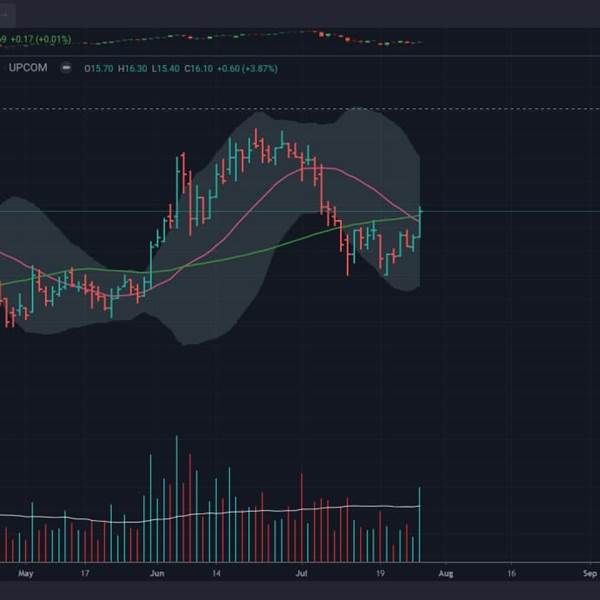
Task: Click the Aug label on time axis
Action: pyautogui.click(x=446, y=573)
